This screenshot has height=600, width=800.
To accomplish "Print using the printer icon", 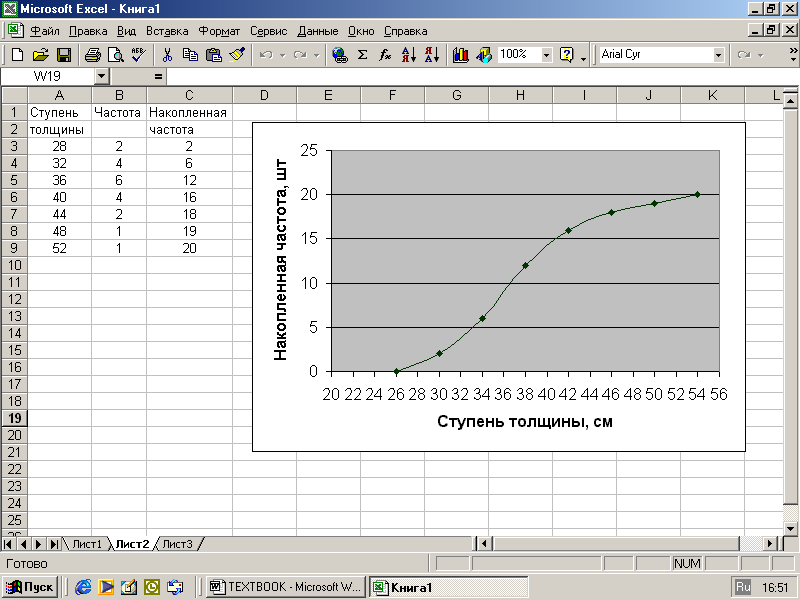I will point(93,55).
